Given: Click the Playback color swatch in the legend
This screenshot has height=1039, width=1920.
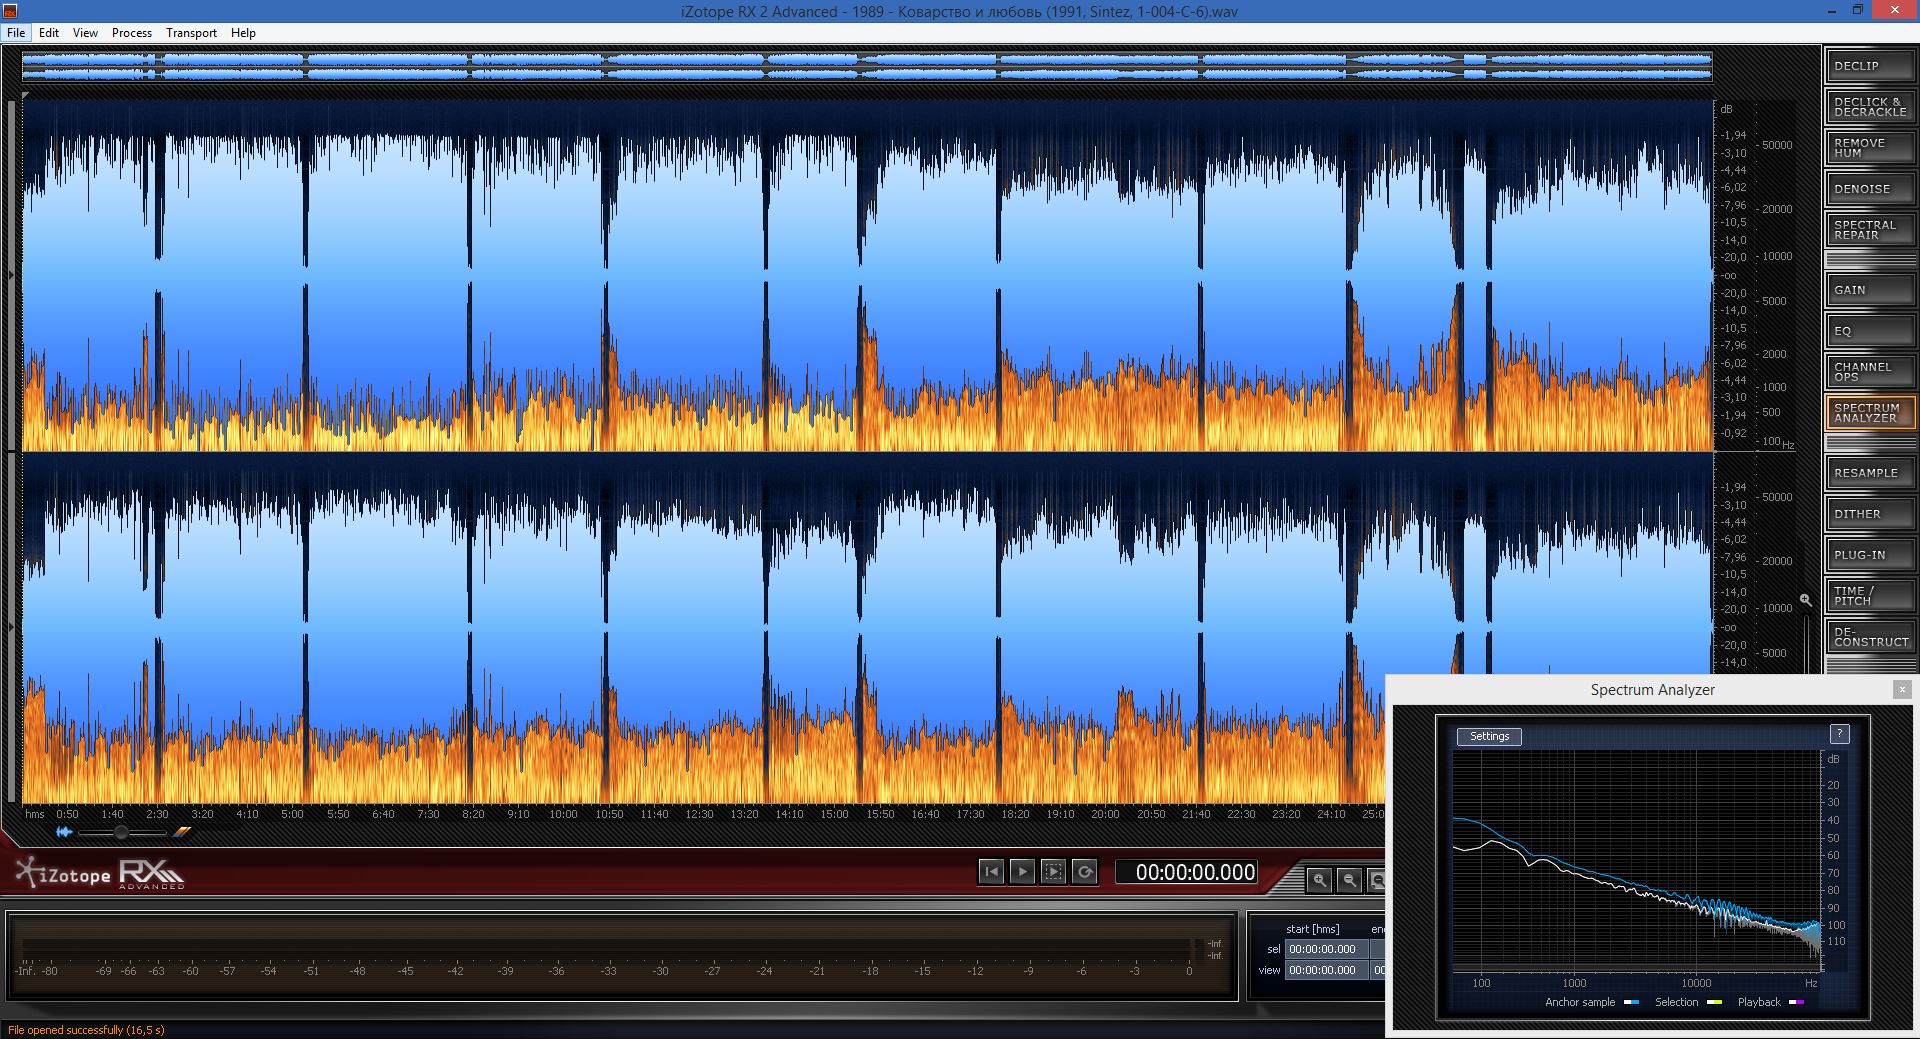Looking at the screenshot, I should [1796, 1002].
